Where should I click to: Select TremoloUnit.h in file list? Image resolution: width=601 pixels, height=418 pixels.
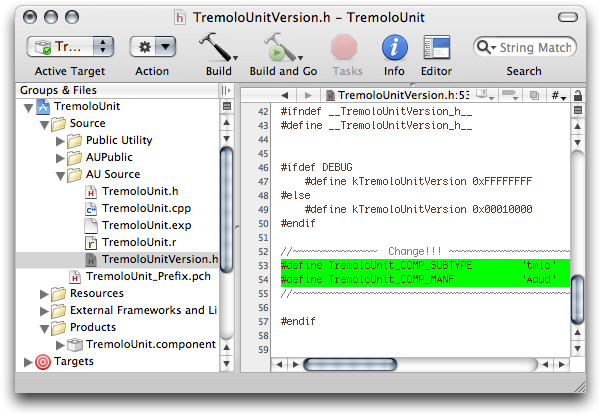(139, 191)
